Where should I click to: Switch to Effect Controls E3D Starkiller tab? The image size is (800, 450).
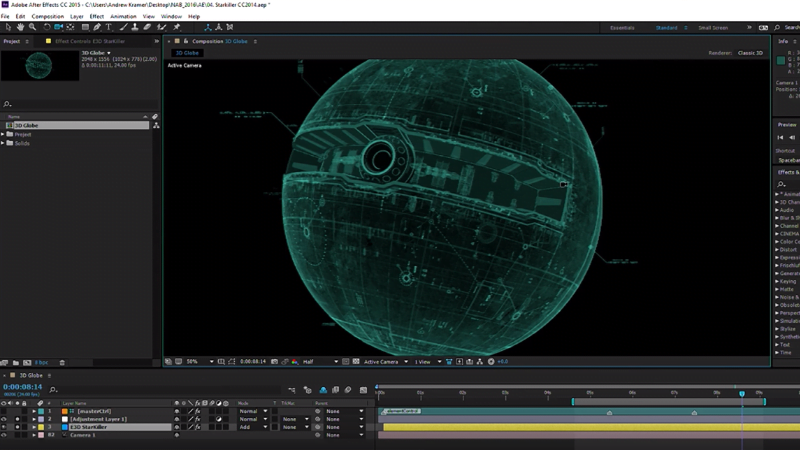91,41
